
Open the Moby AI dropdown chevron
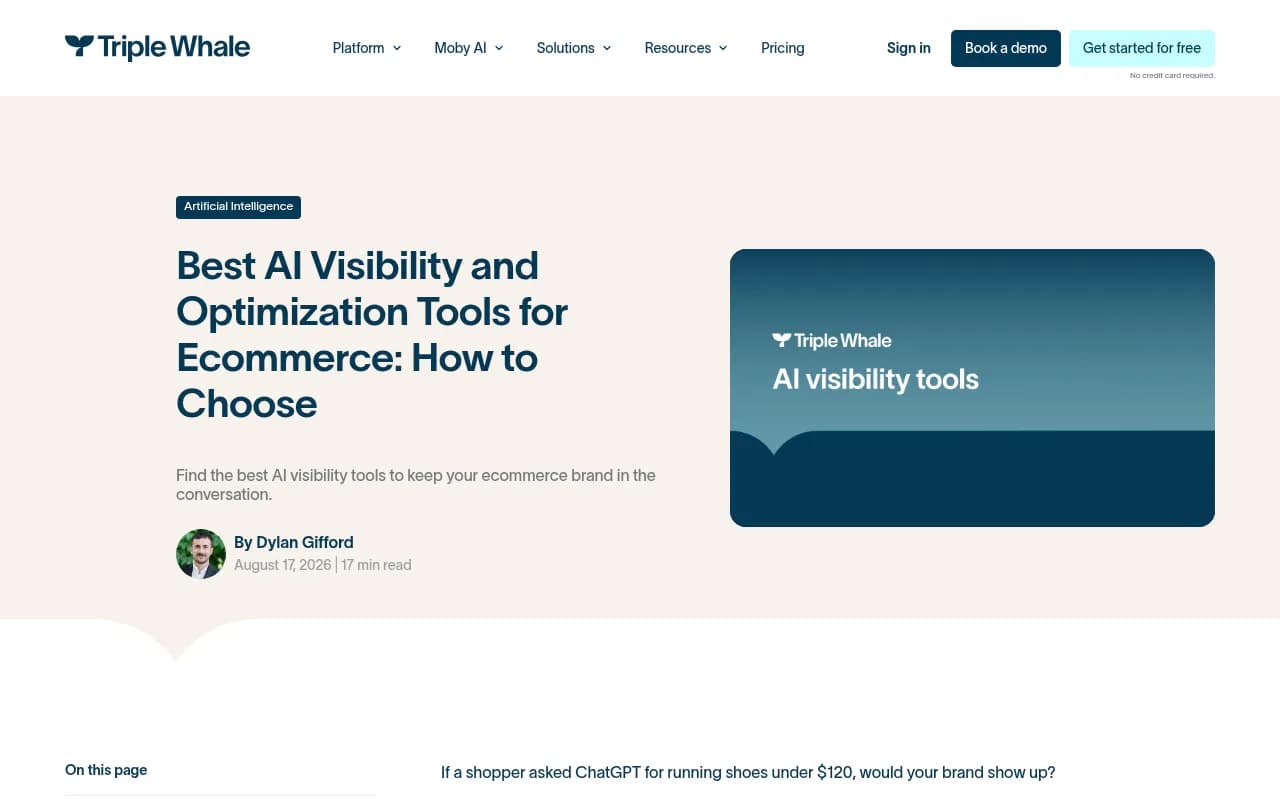(499, 48)
